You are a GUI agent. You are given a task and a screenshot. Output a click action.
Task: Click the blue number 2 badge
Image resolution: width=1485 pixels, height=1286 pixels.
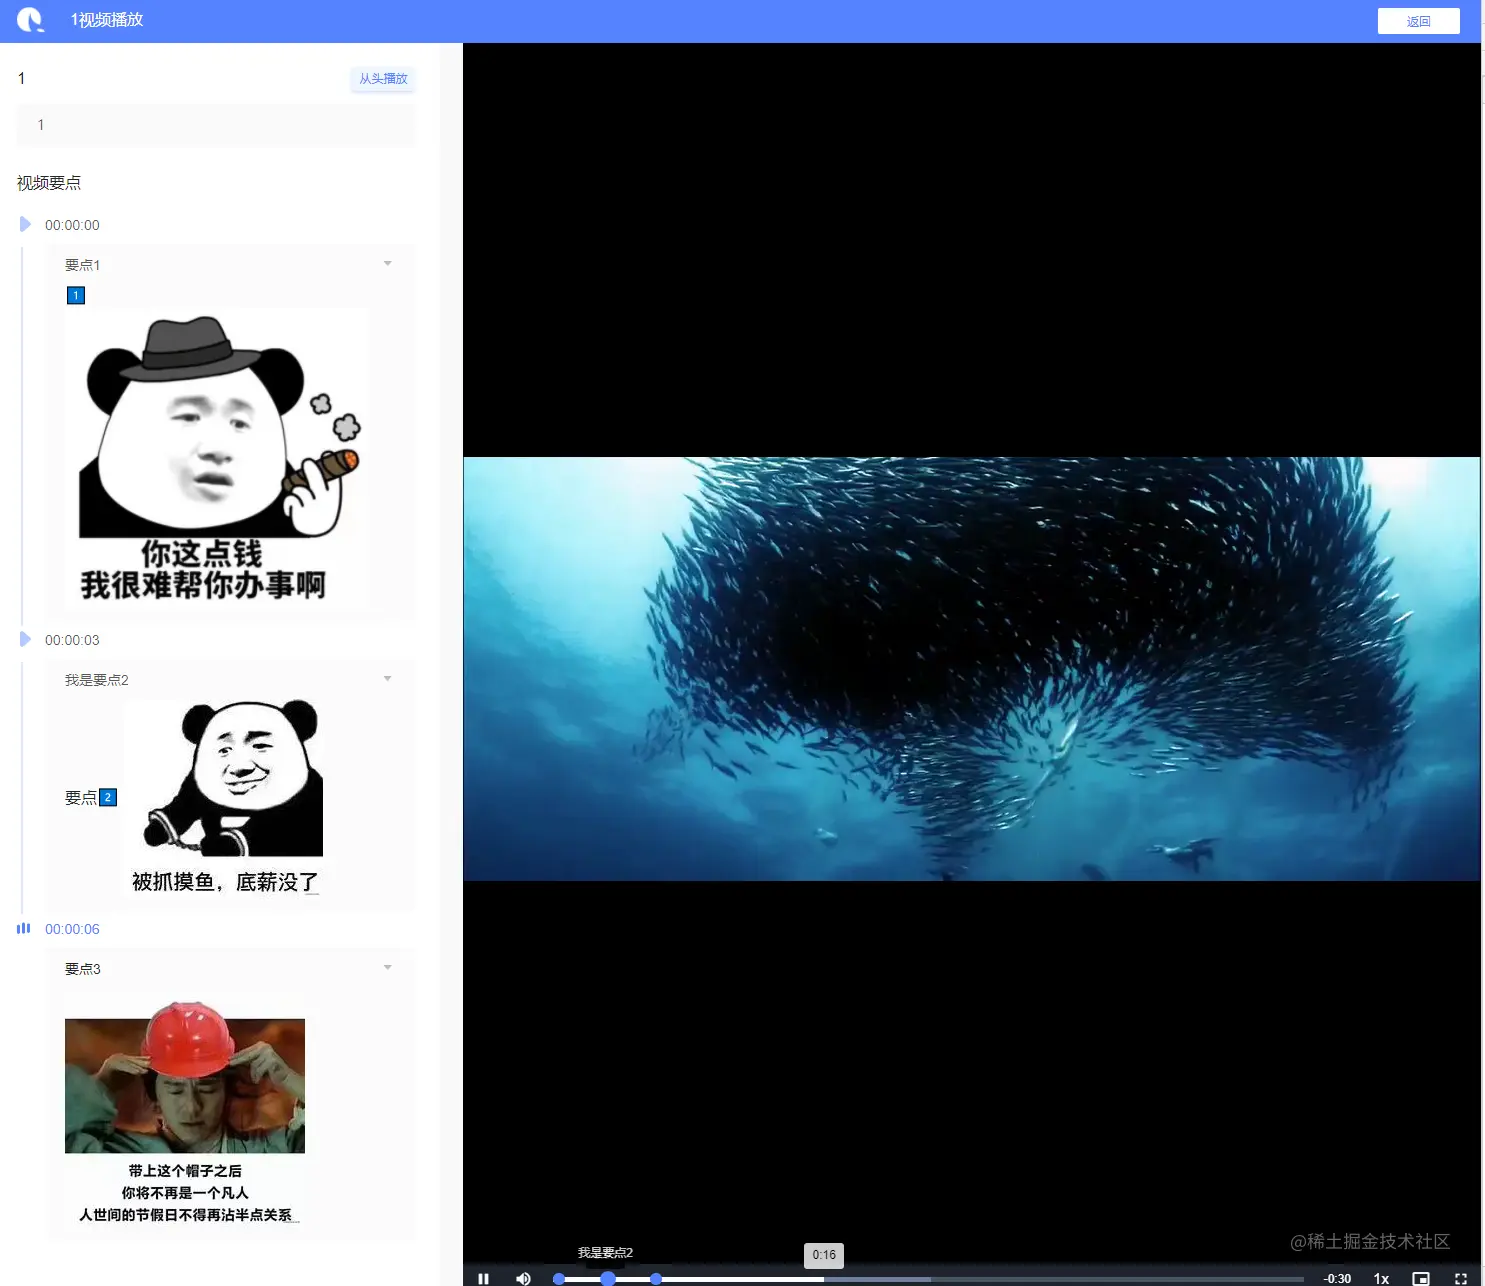[x=108, y=797]
